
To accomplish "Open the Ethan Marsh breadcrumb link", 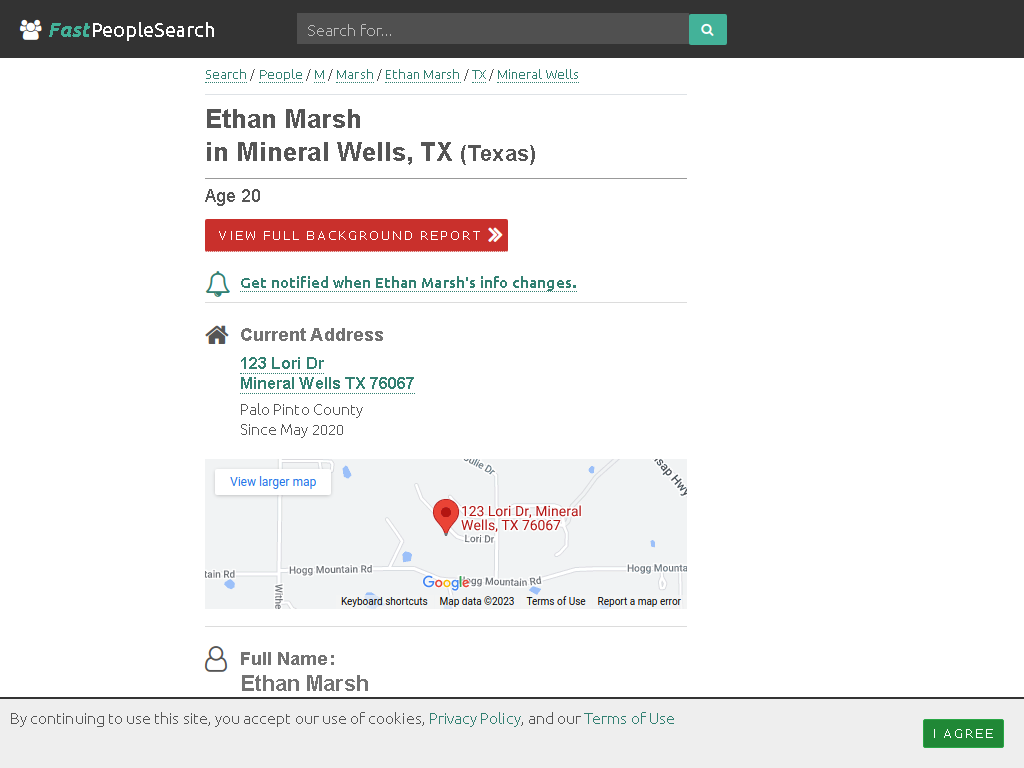I will click(423, 74).
